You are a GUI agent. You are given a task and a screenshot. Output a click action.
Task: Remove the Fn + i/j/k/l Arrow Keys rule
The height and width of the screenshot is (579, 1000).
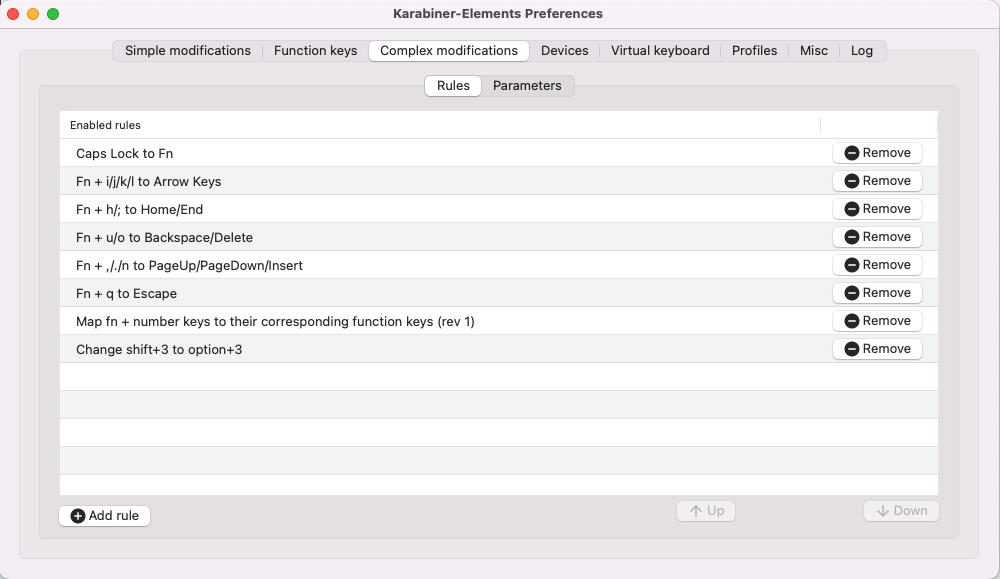[x=877, y=180]
